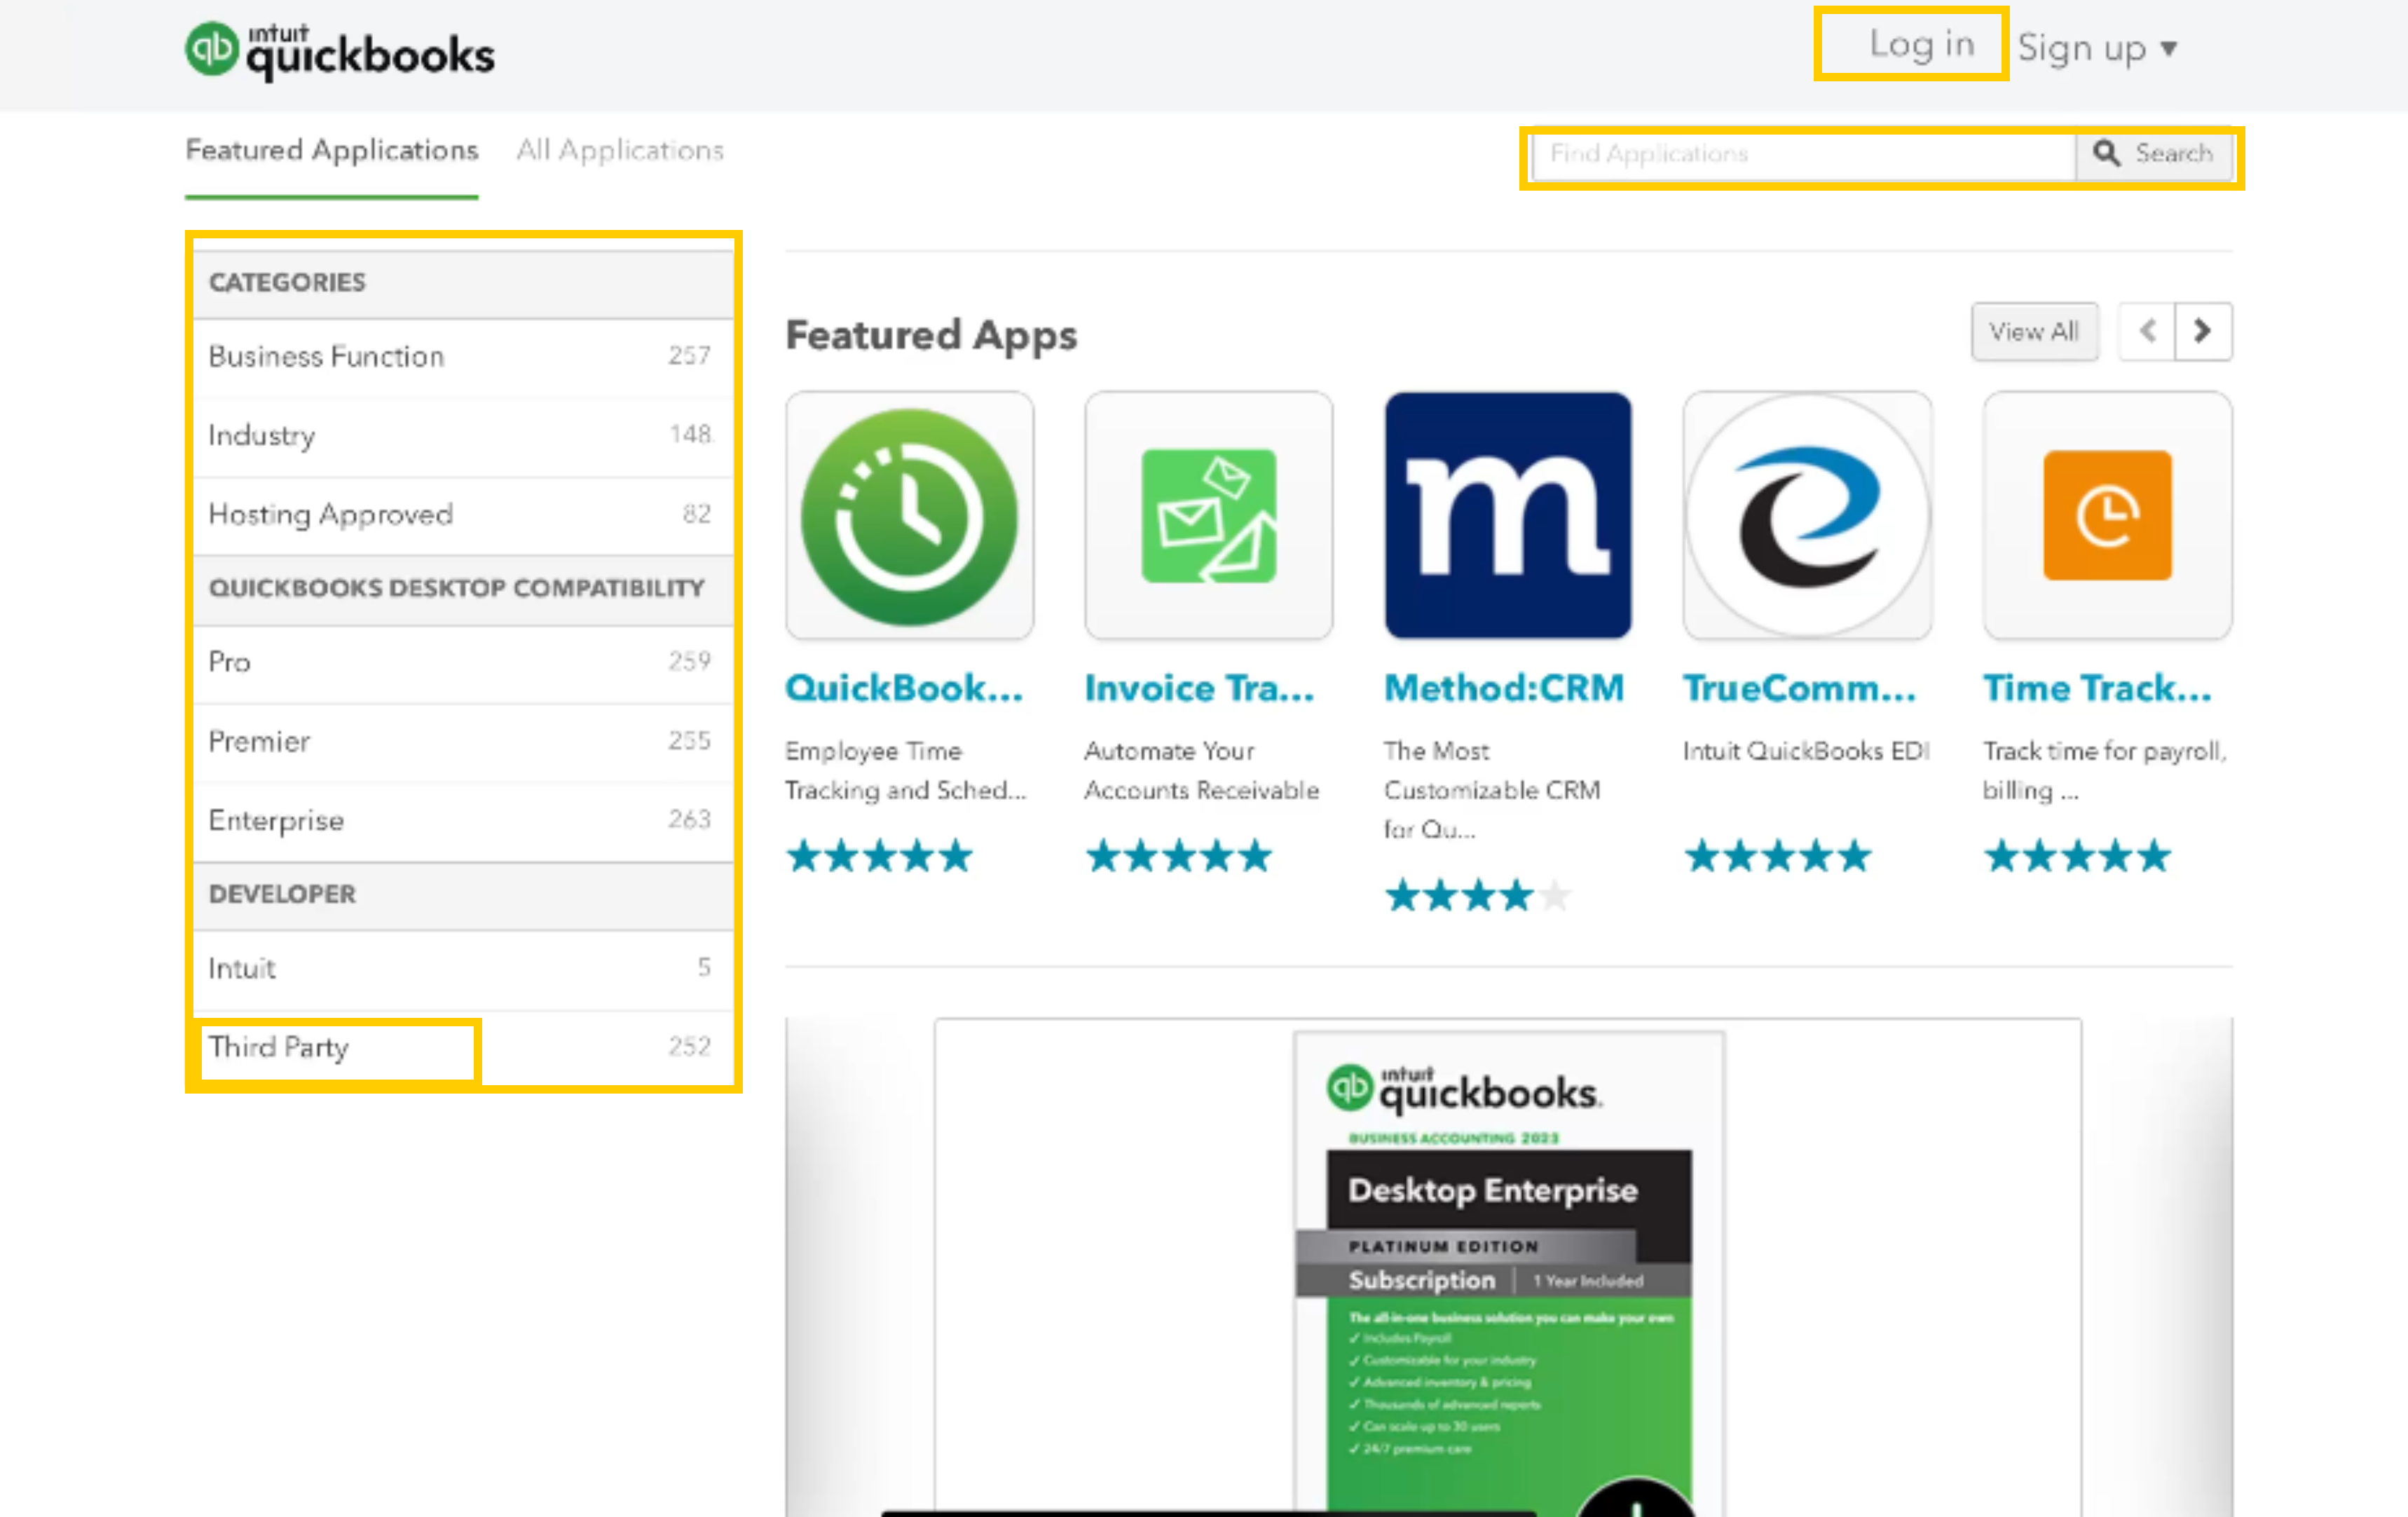Click the 263 count beside Enterprise

click(689, 820)
